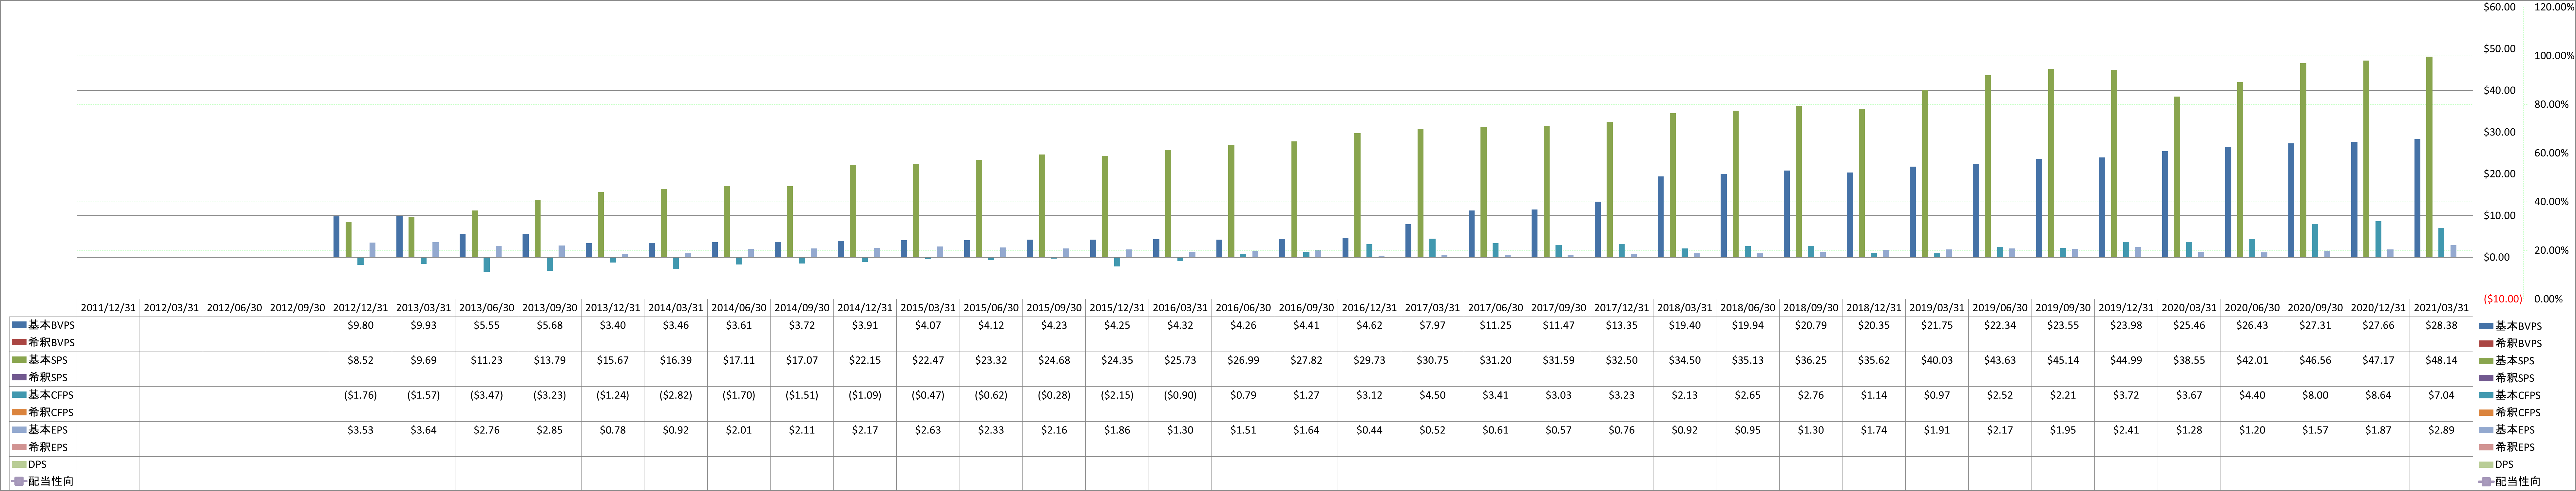The height and width of the screenshot is (491, 2576).
Task: Click the $0.79 CFPS cell for 2016/06/30
Action: (x=1243, y=395)
